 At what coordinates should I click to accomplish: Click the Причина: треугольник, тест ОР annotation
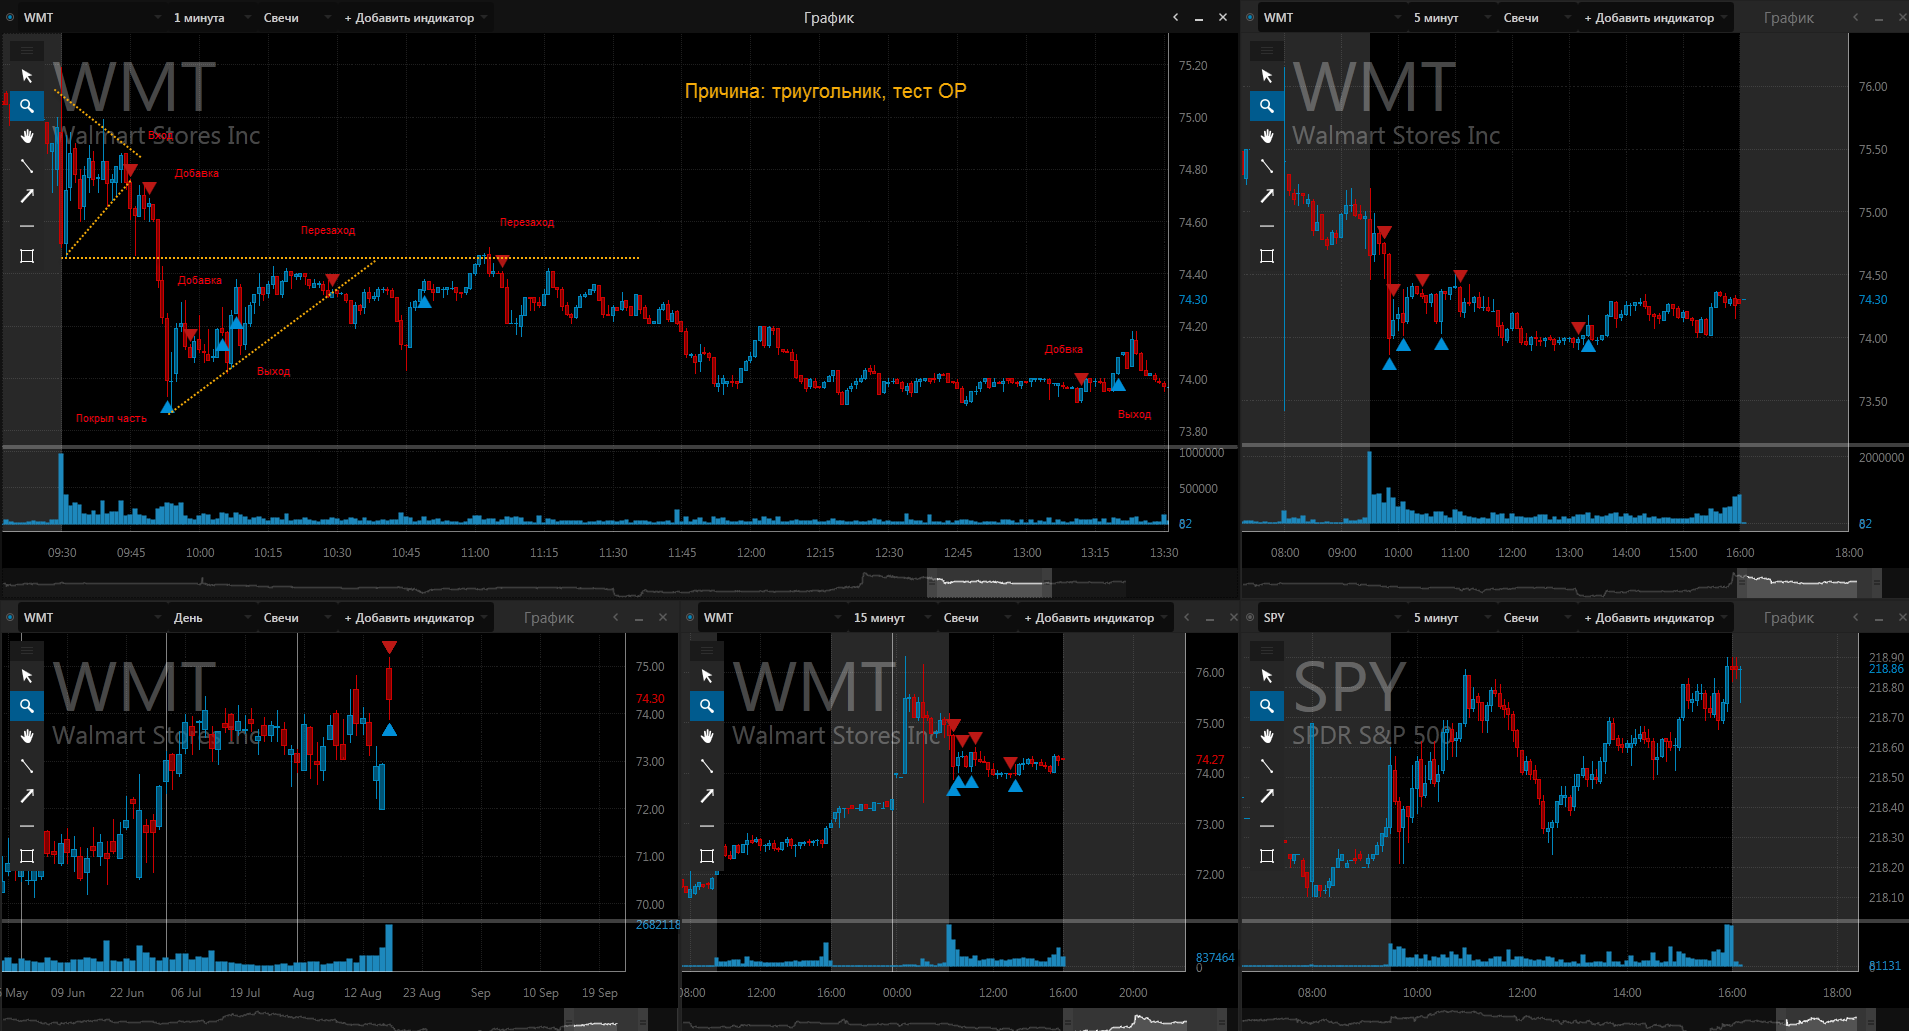pyautogui.click(x=825, y=91)
